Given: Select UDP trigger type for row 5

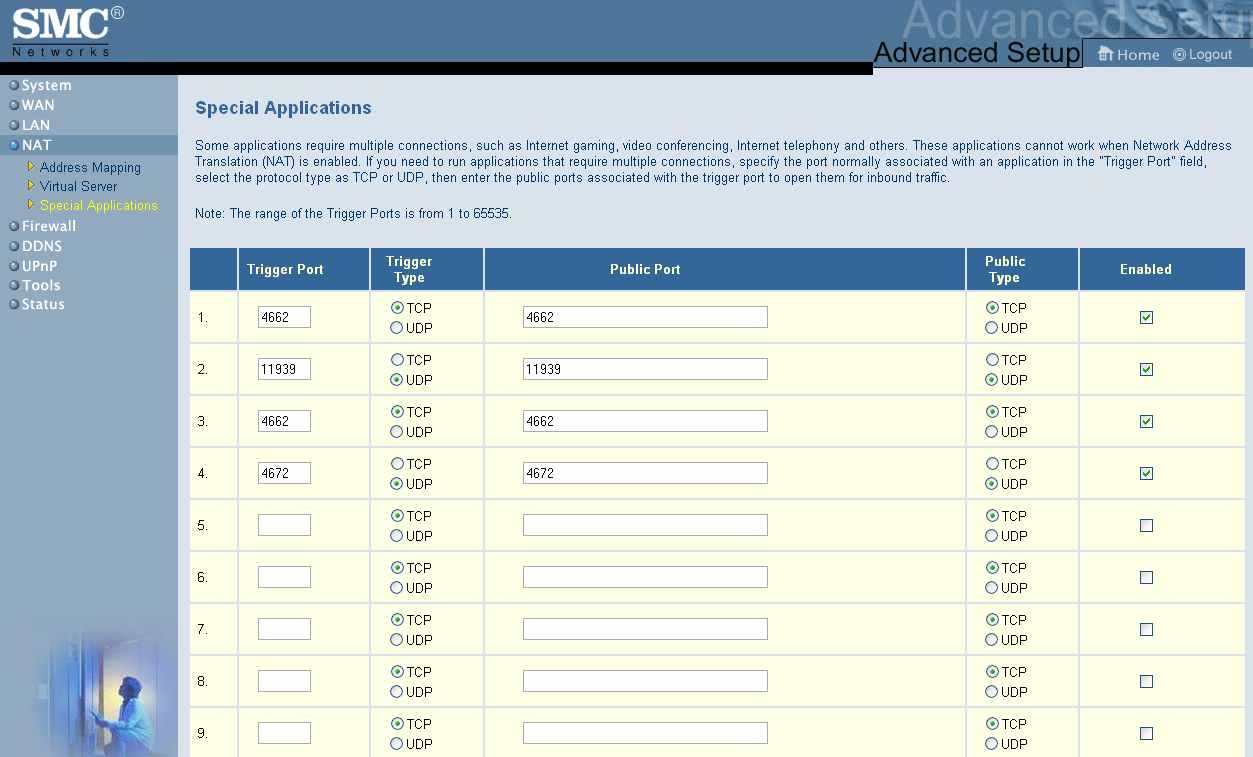Looking at the screenshot, I should tap(397, 536).
